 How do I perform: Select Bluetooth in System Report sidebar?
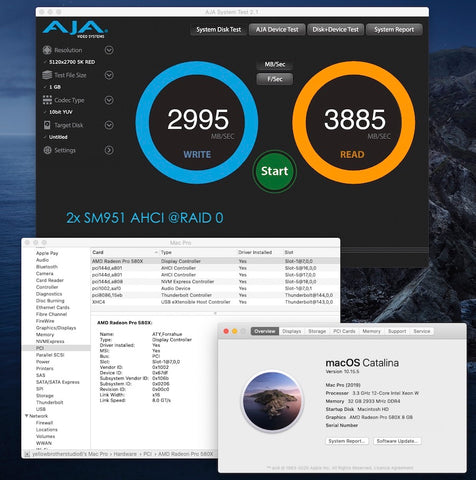pos(47,267)
